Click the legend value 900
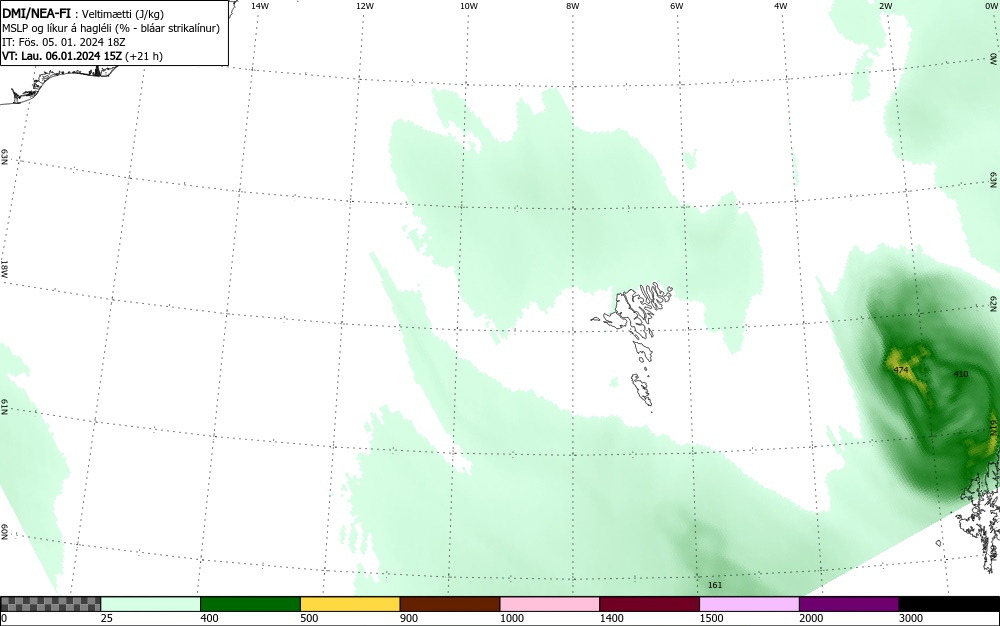Viewport: 1000px width, 626px height. pos(409,618)
